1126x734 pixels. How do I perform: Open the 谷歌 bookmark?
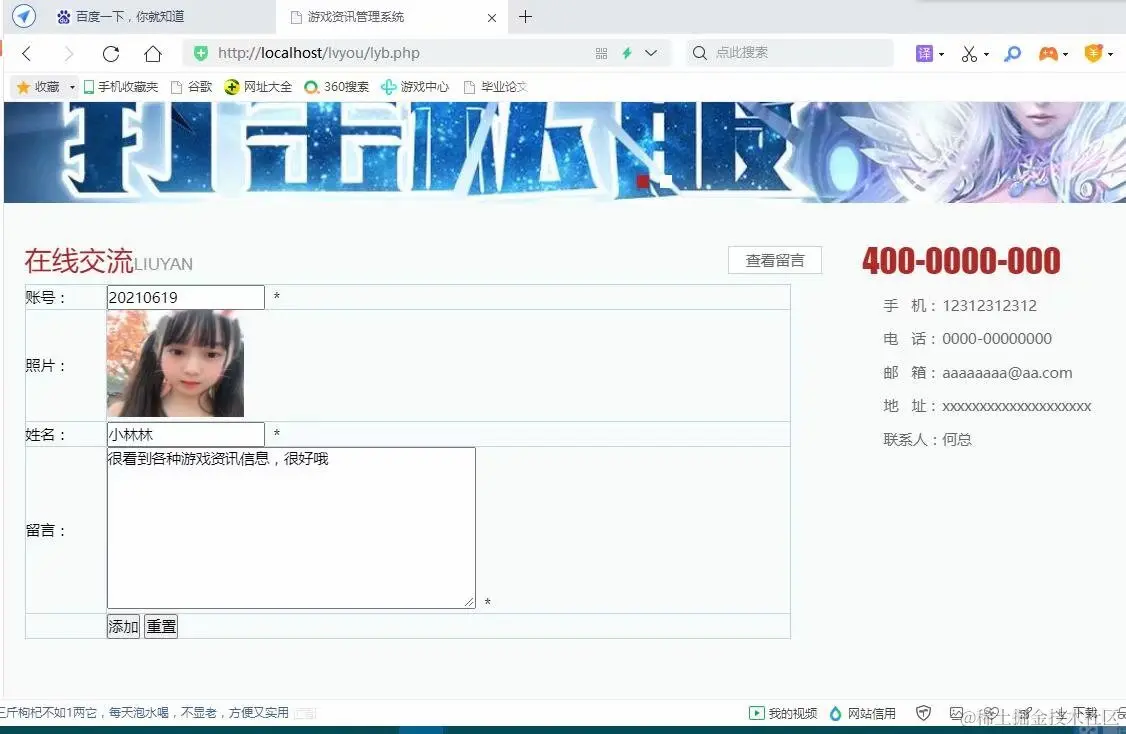(x=192, y=87)
